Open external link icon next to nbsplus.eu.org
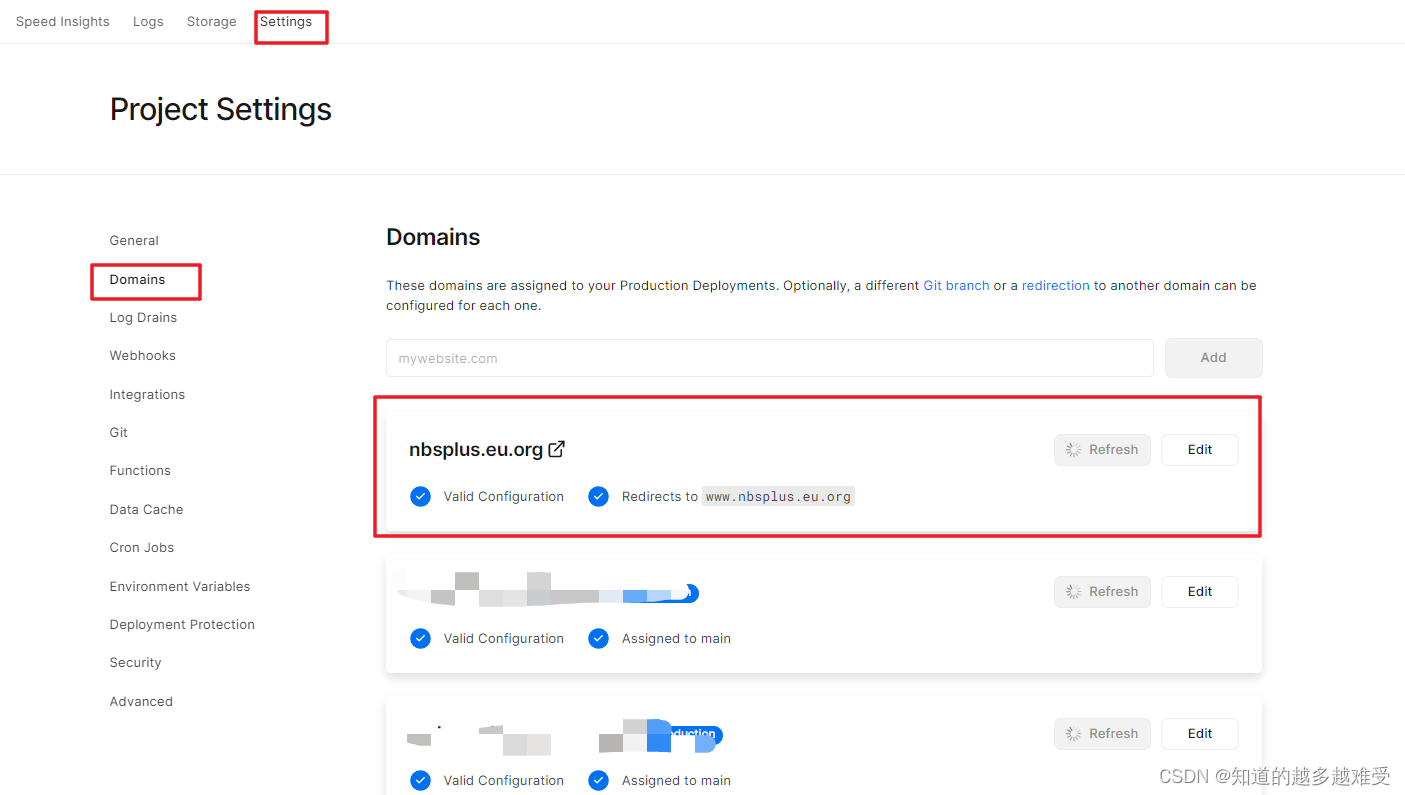This screenshot has height=795, width=1405. click(557, 449)
